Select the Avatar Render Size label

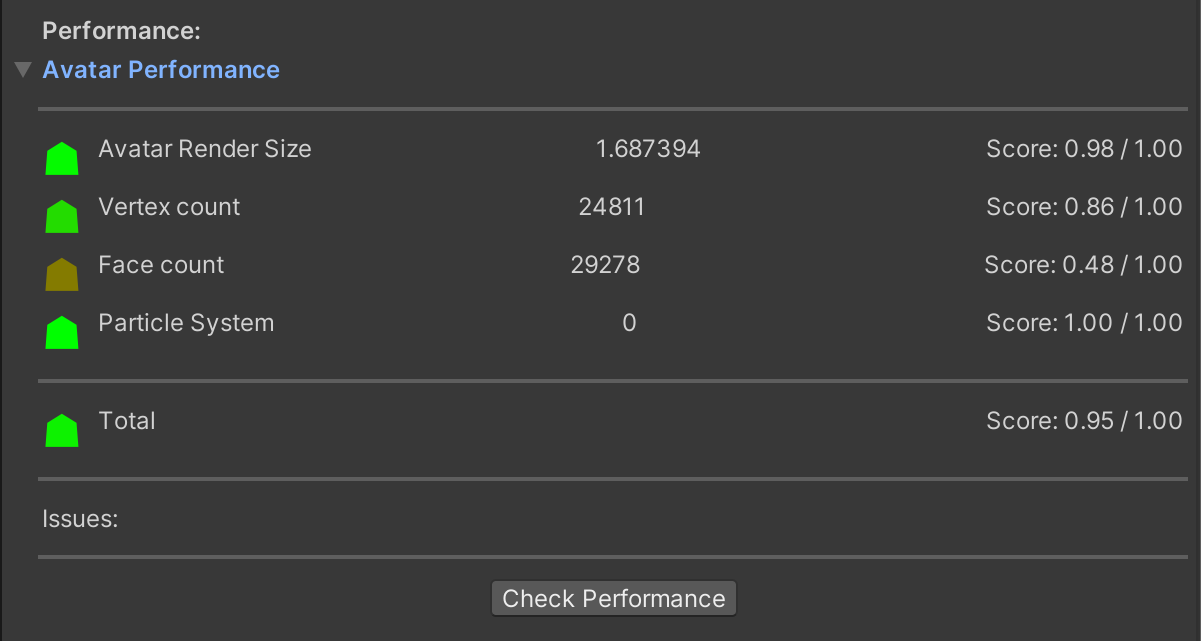click(x=205, y=149)
